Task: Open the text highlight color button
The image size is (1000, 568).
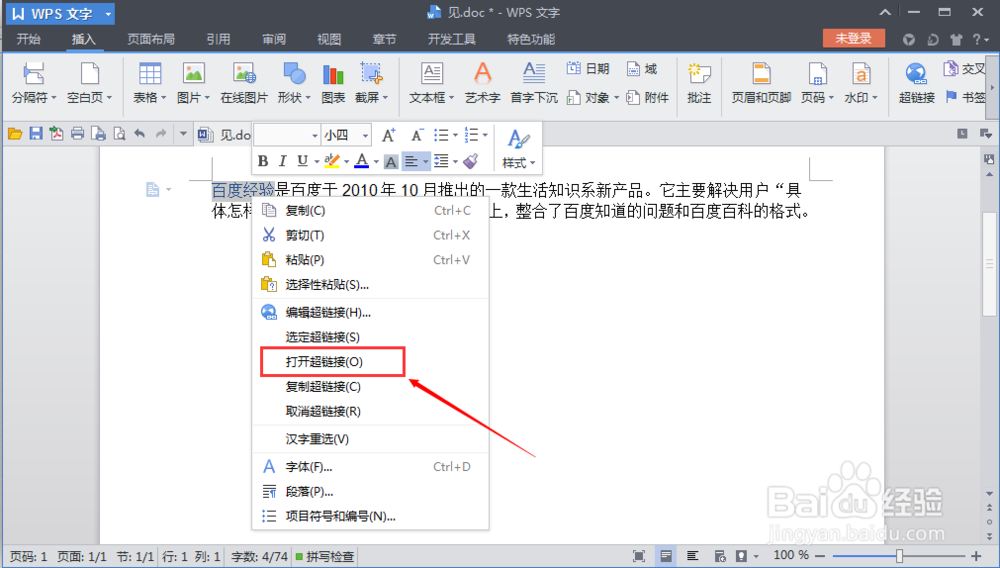Action: tap(332, 161)
